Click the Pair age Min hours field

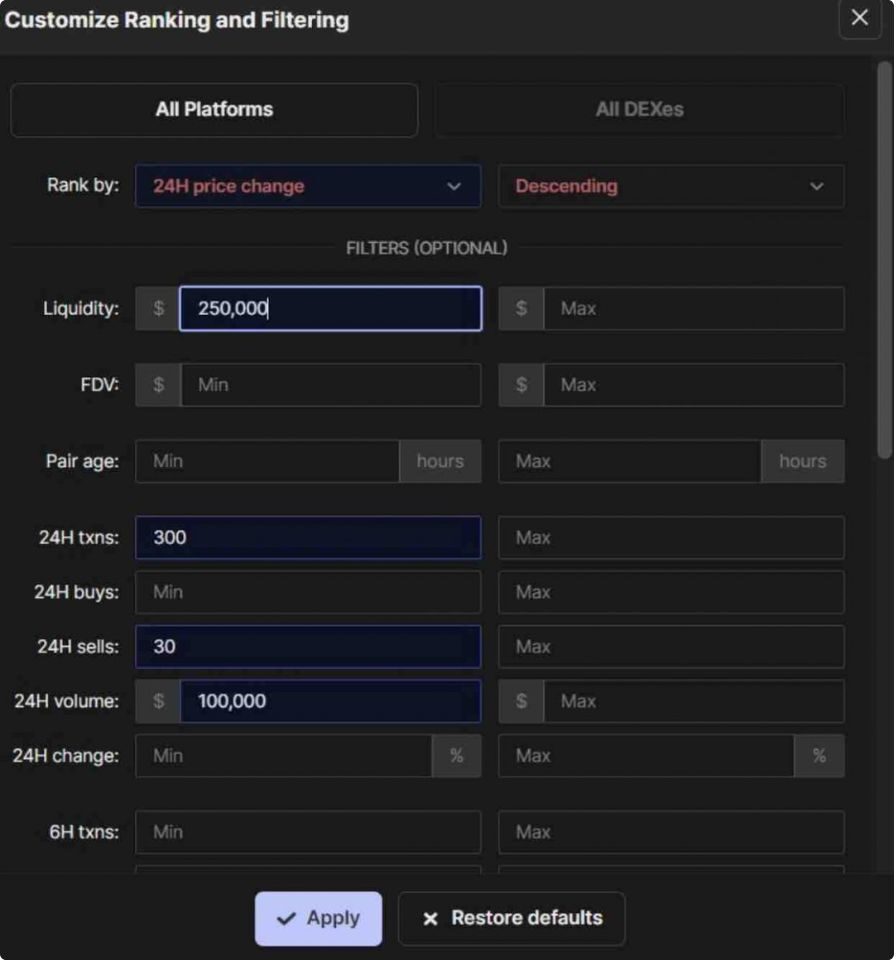[267, 461]
